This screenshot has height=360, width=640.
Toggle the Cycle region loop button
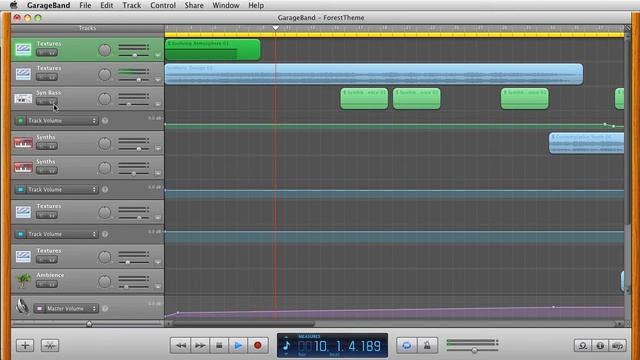(407, 346)
